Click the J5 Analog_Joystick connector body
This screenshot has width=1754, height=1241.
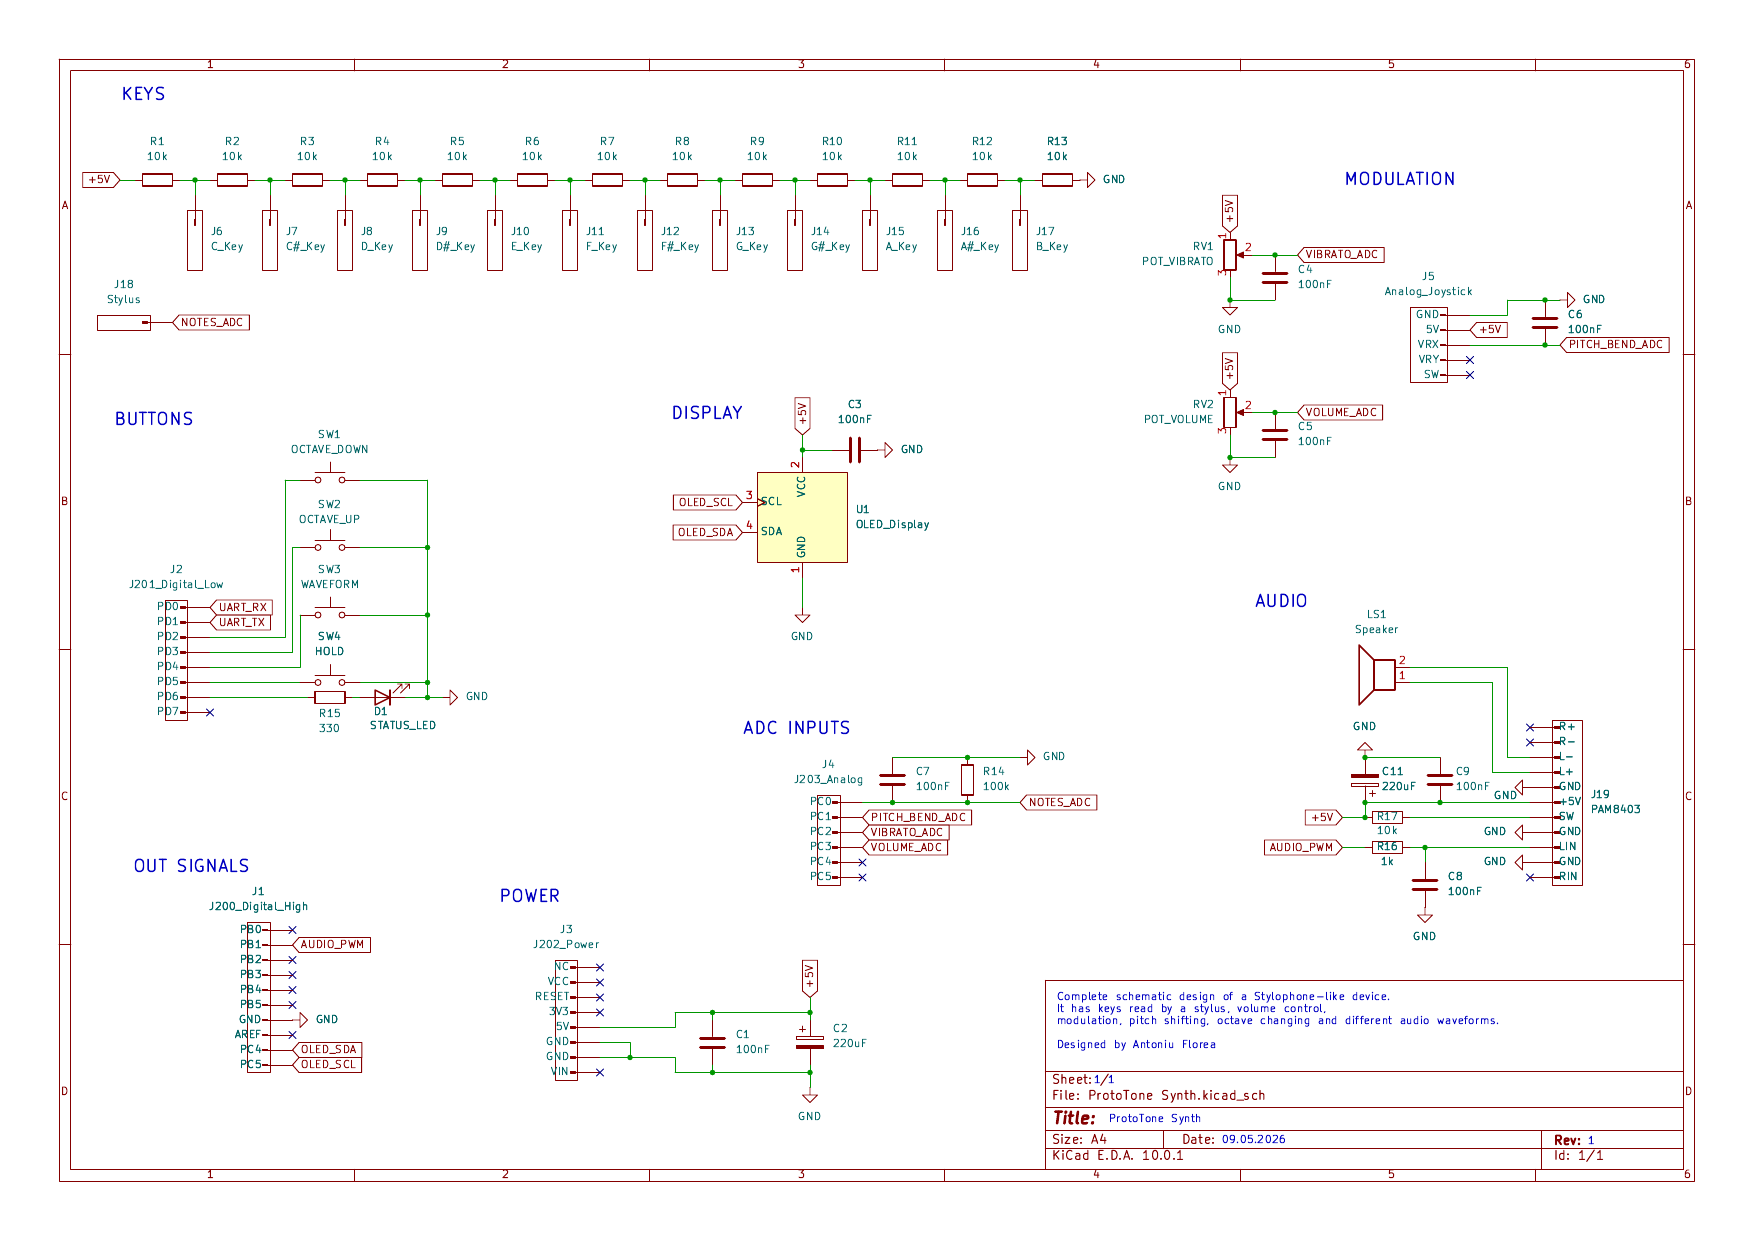[1429, 345]
